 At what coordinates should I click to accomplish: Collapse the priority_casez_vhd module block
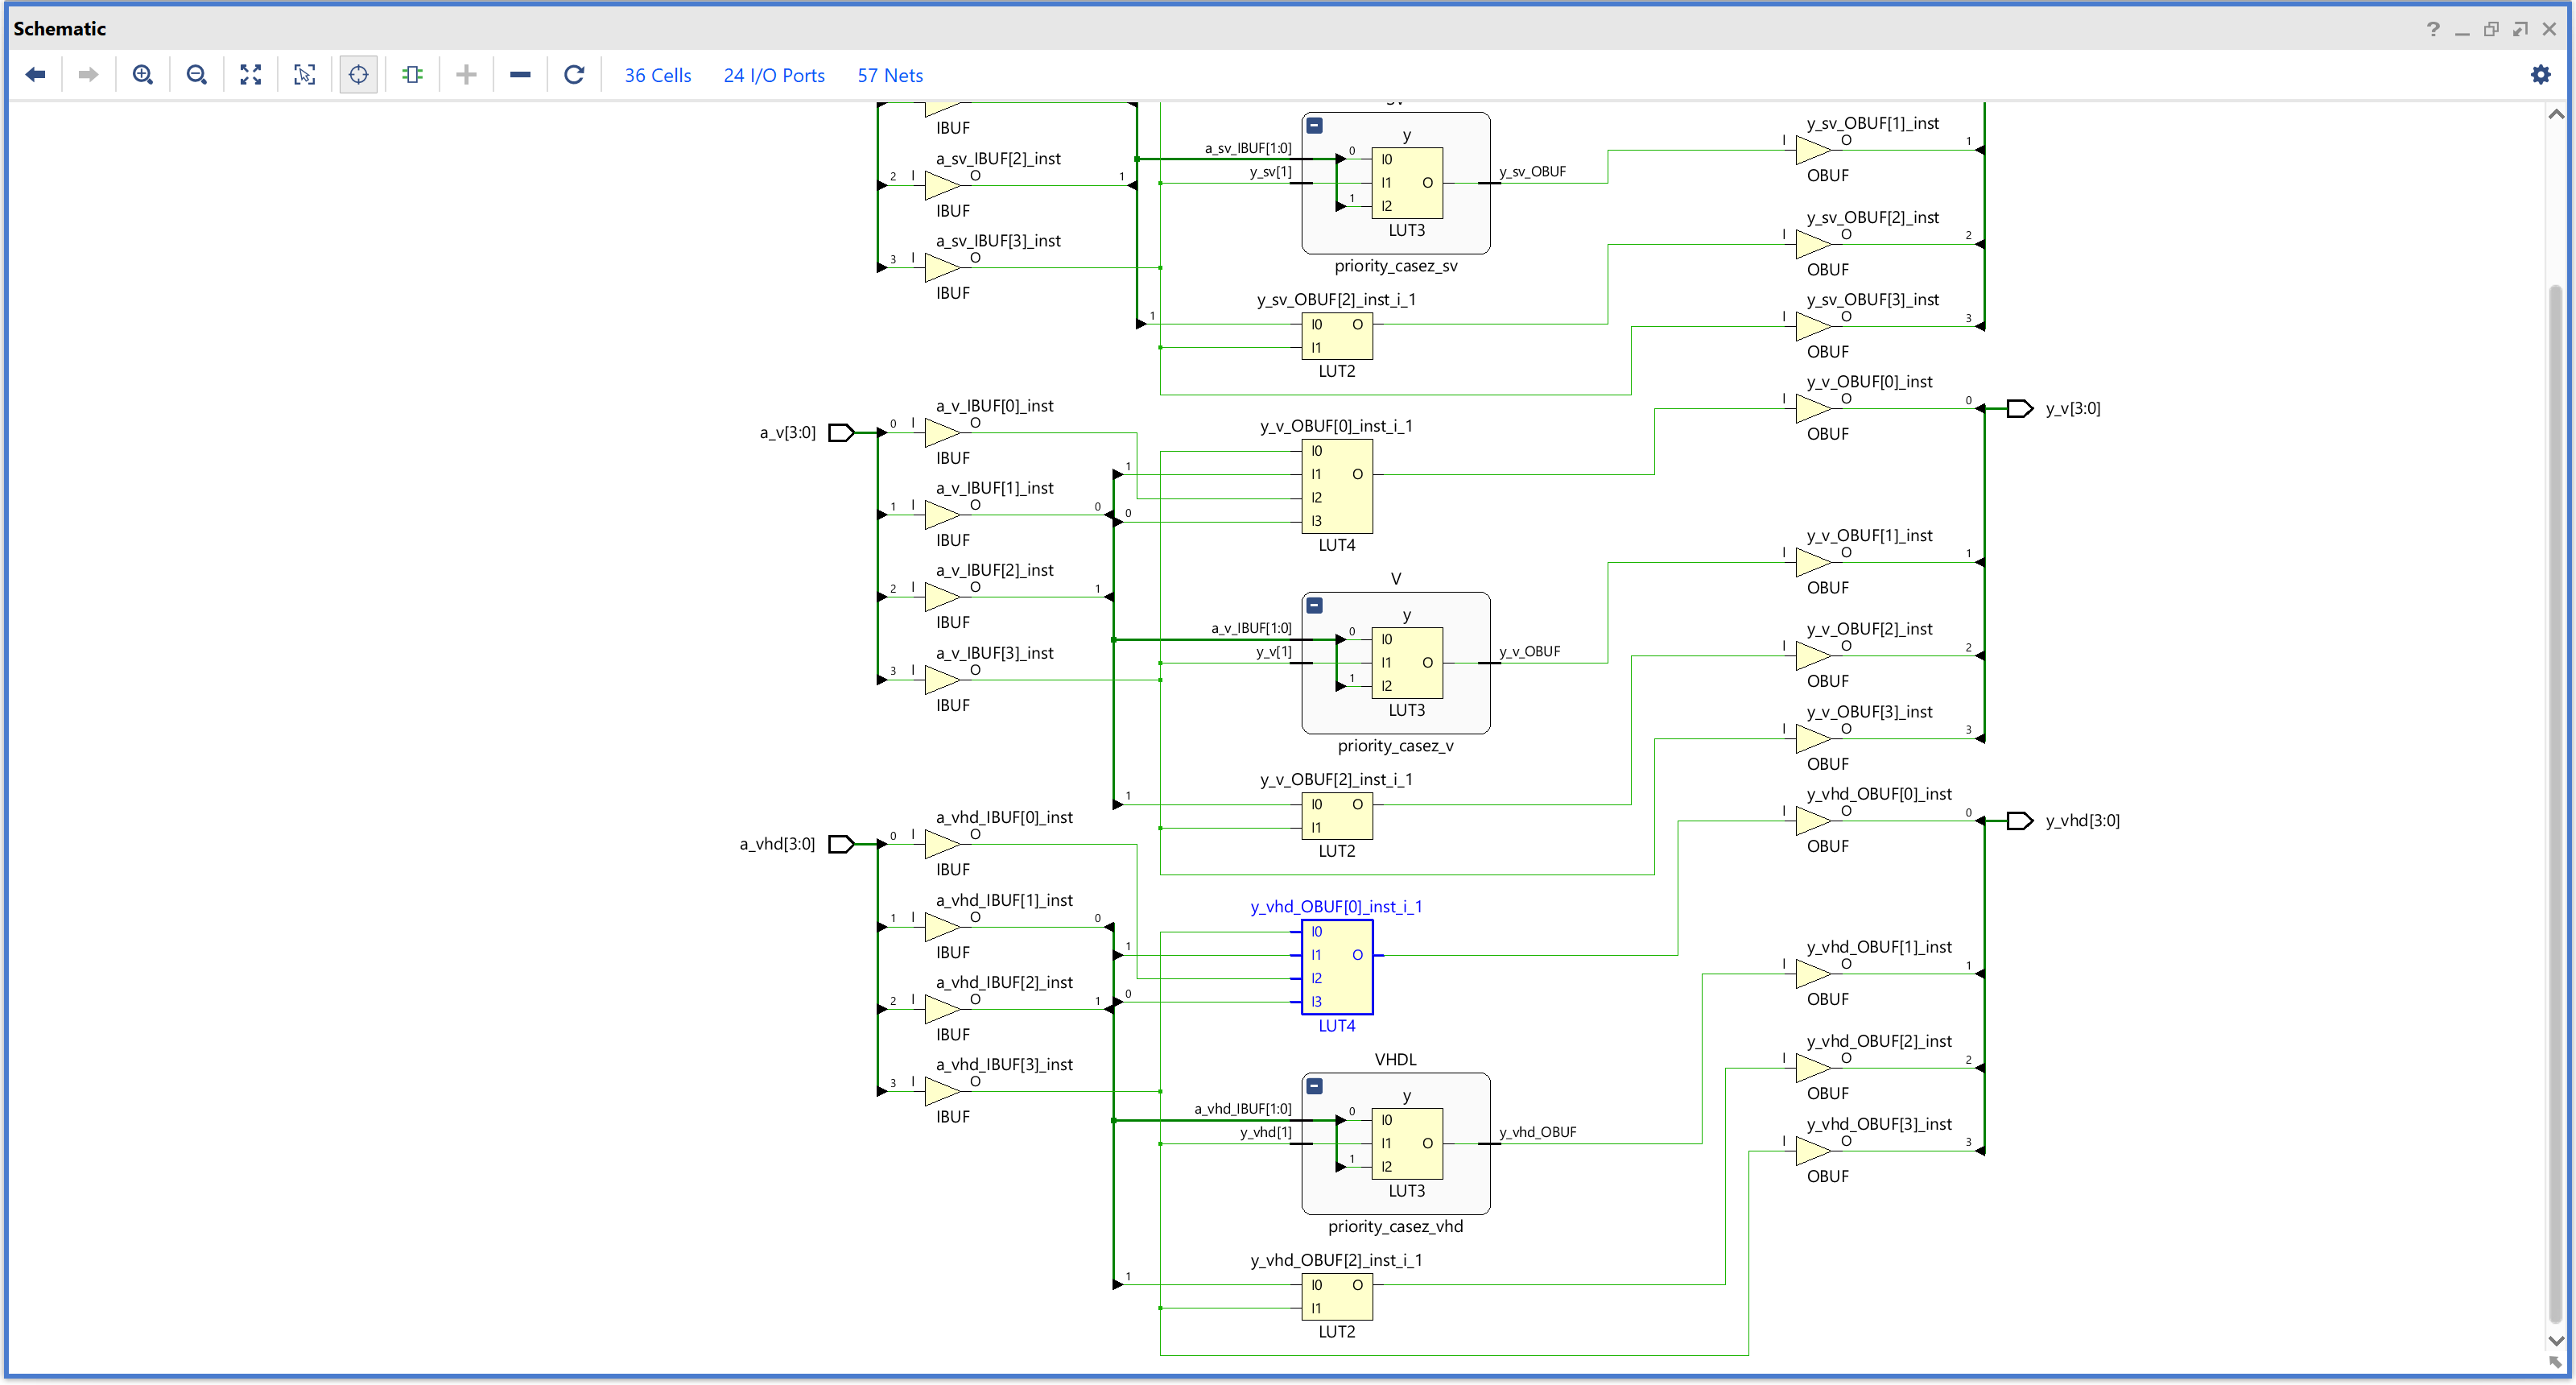pos(1315,1087)
